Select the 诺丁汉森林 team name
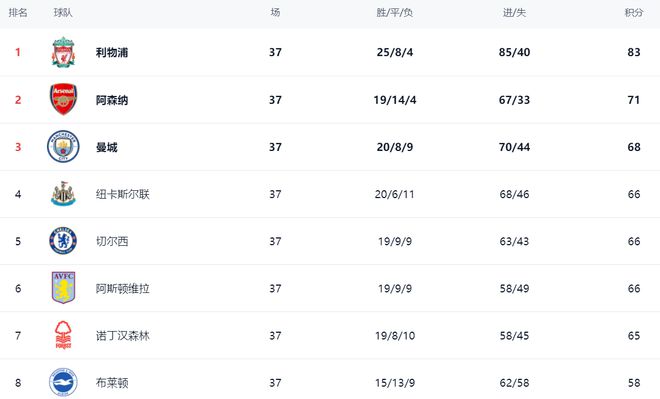The width and height of the screenshot is (660, 399). tap(122, 336)
